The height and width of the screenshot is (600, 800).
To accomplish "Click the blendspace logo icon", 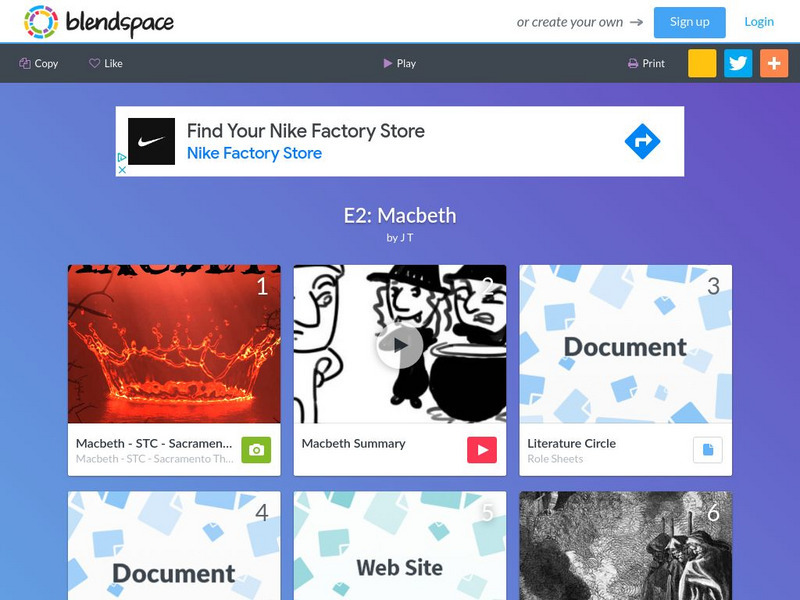I will [x=41, y=22].
